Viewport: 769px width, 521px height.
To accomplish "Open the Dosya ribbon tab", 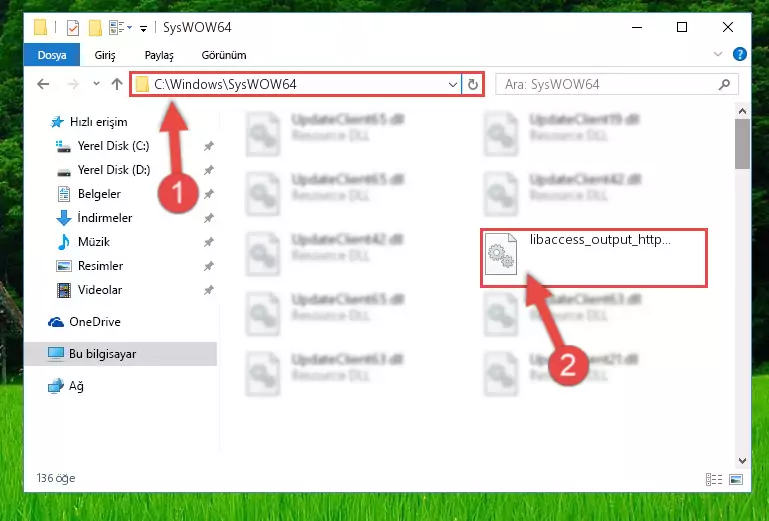I will (x=51, y=55).
